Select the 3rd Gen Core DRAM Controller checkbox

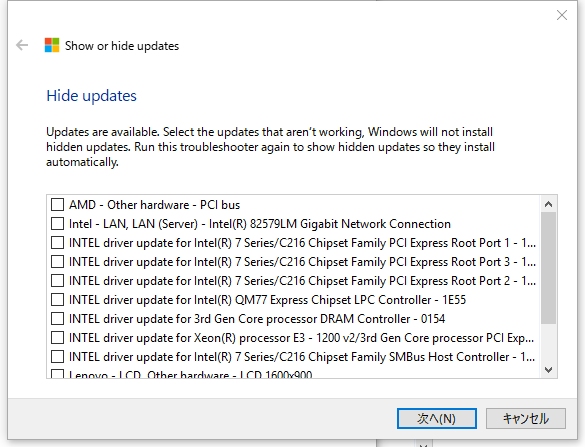(57, 319)
